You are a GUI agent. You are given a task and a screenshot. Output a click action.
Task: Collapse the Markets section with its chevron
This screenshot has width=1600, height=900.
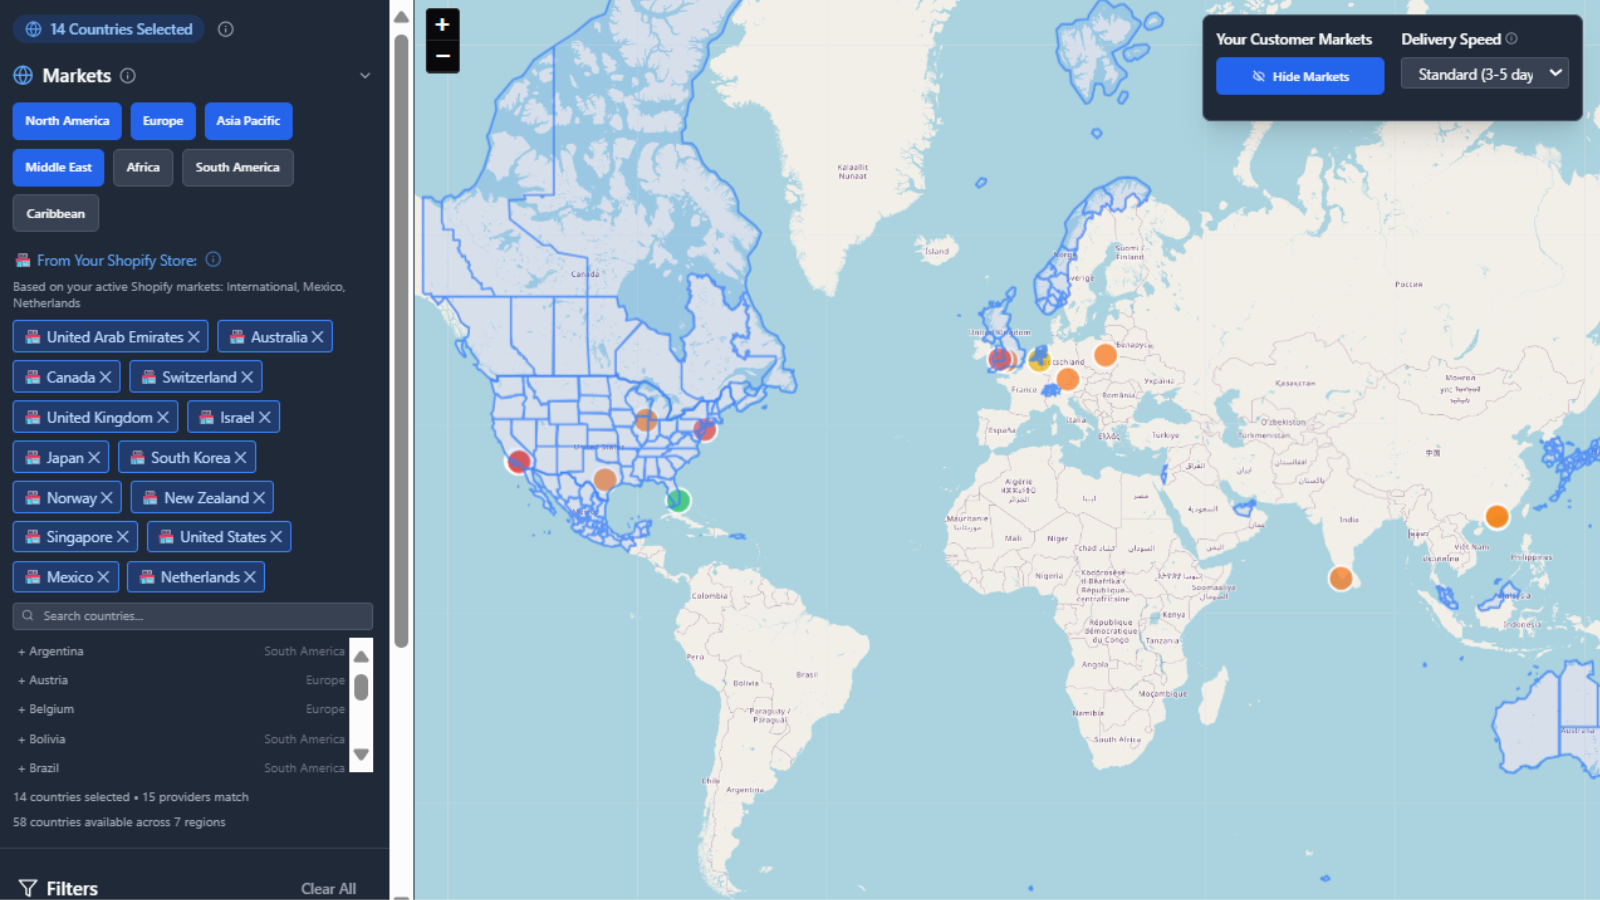click(365, 75)
